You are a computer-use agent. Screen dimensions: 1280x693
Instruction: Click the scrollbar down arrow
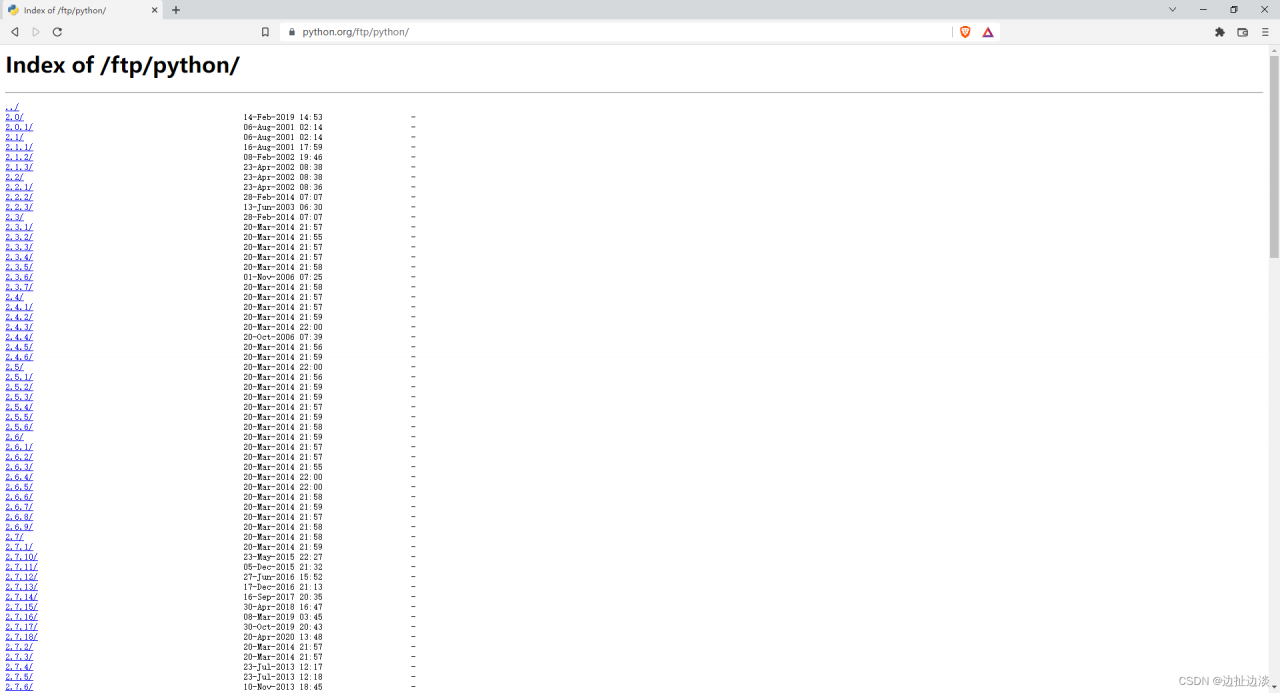pyautogui.click(x=1274, y=687)
